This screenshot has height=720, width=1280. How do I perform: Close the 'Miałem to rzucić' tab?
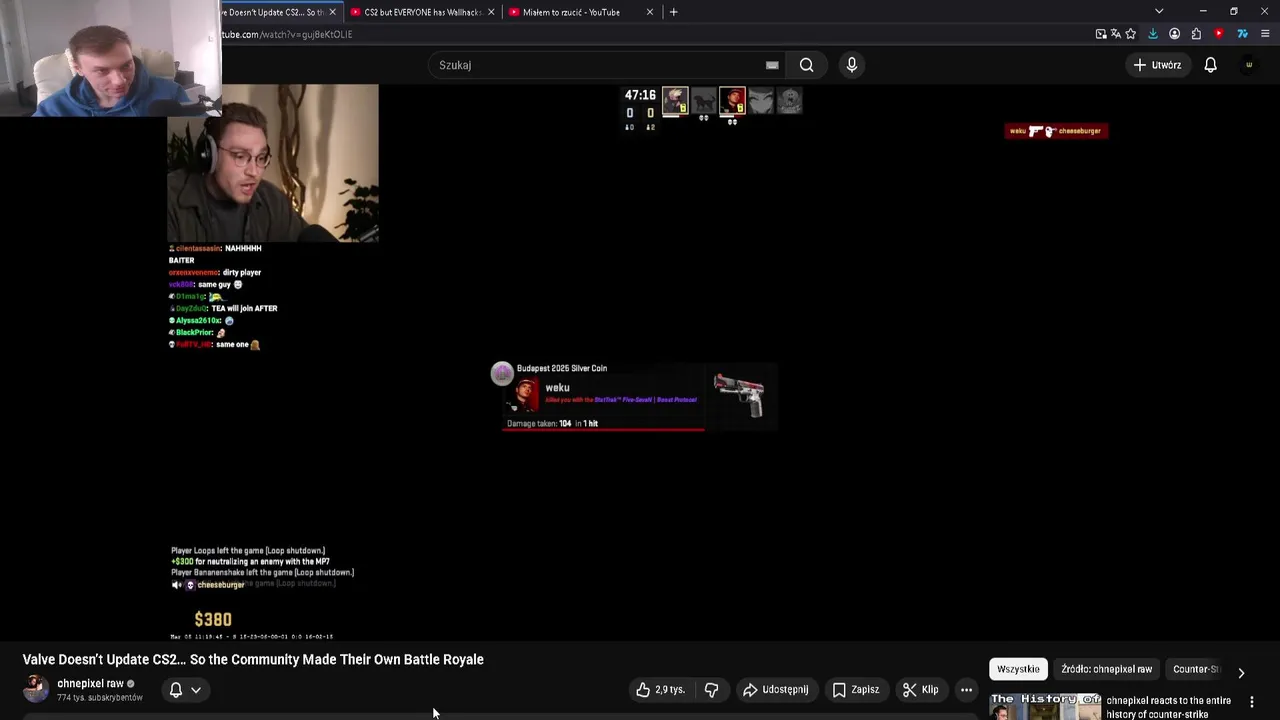(x=650, y=12)
